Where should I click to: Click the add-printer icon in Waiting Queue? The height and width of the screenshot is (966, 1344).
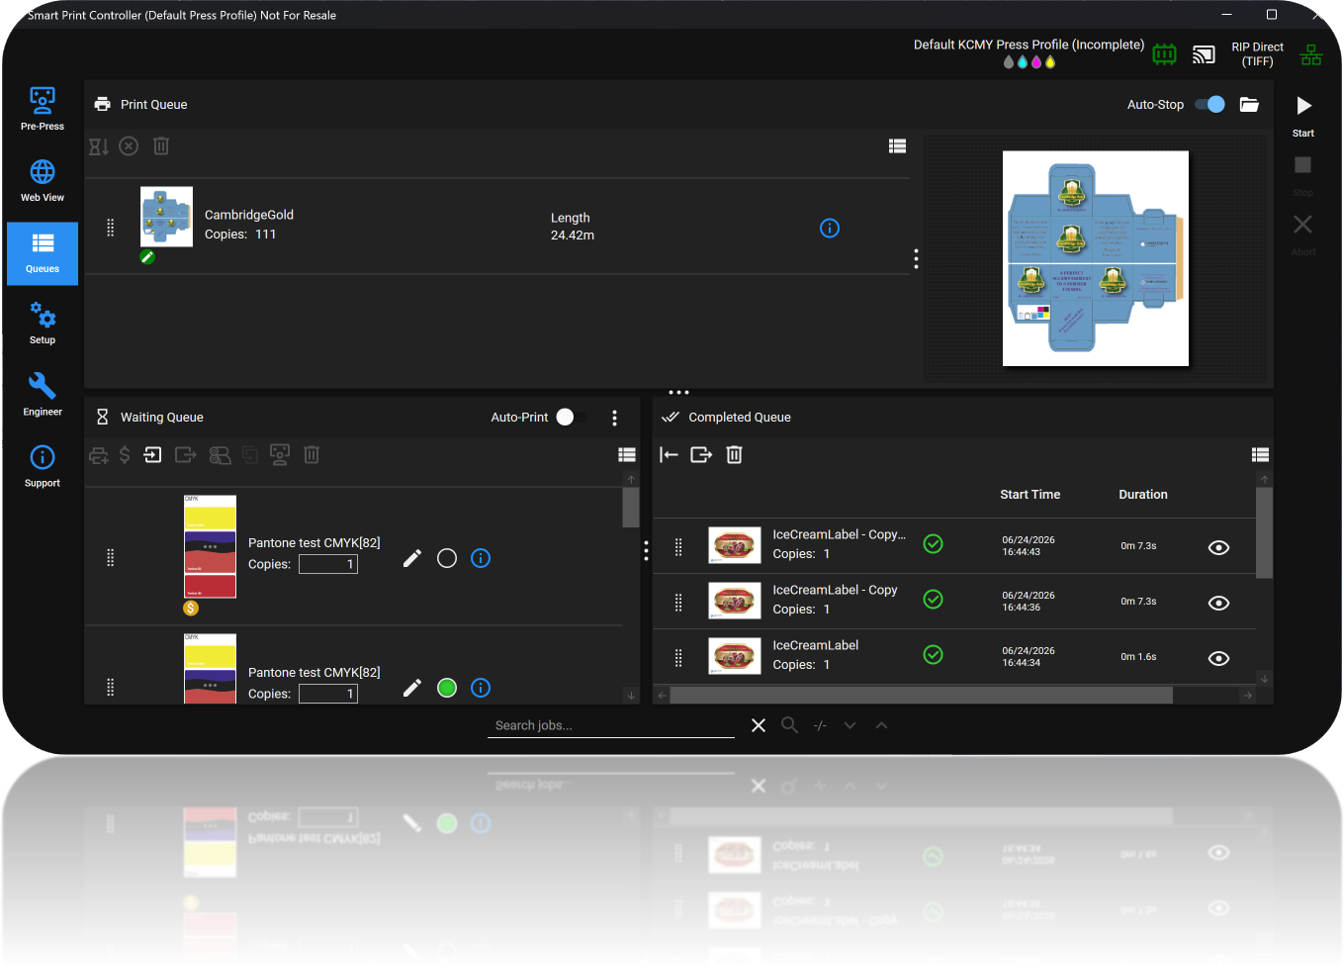98,455
